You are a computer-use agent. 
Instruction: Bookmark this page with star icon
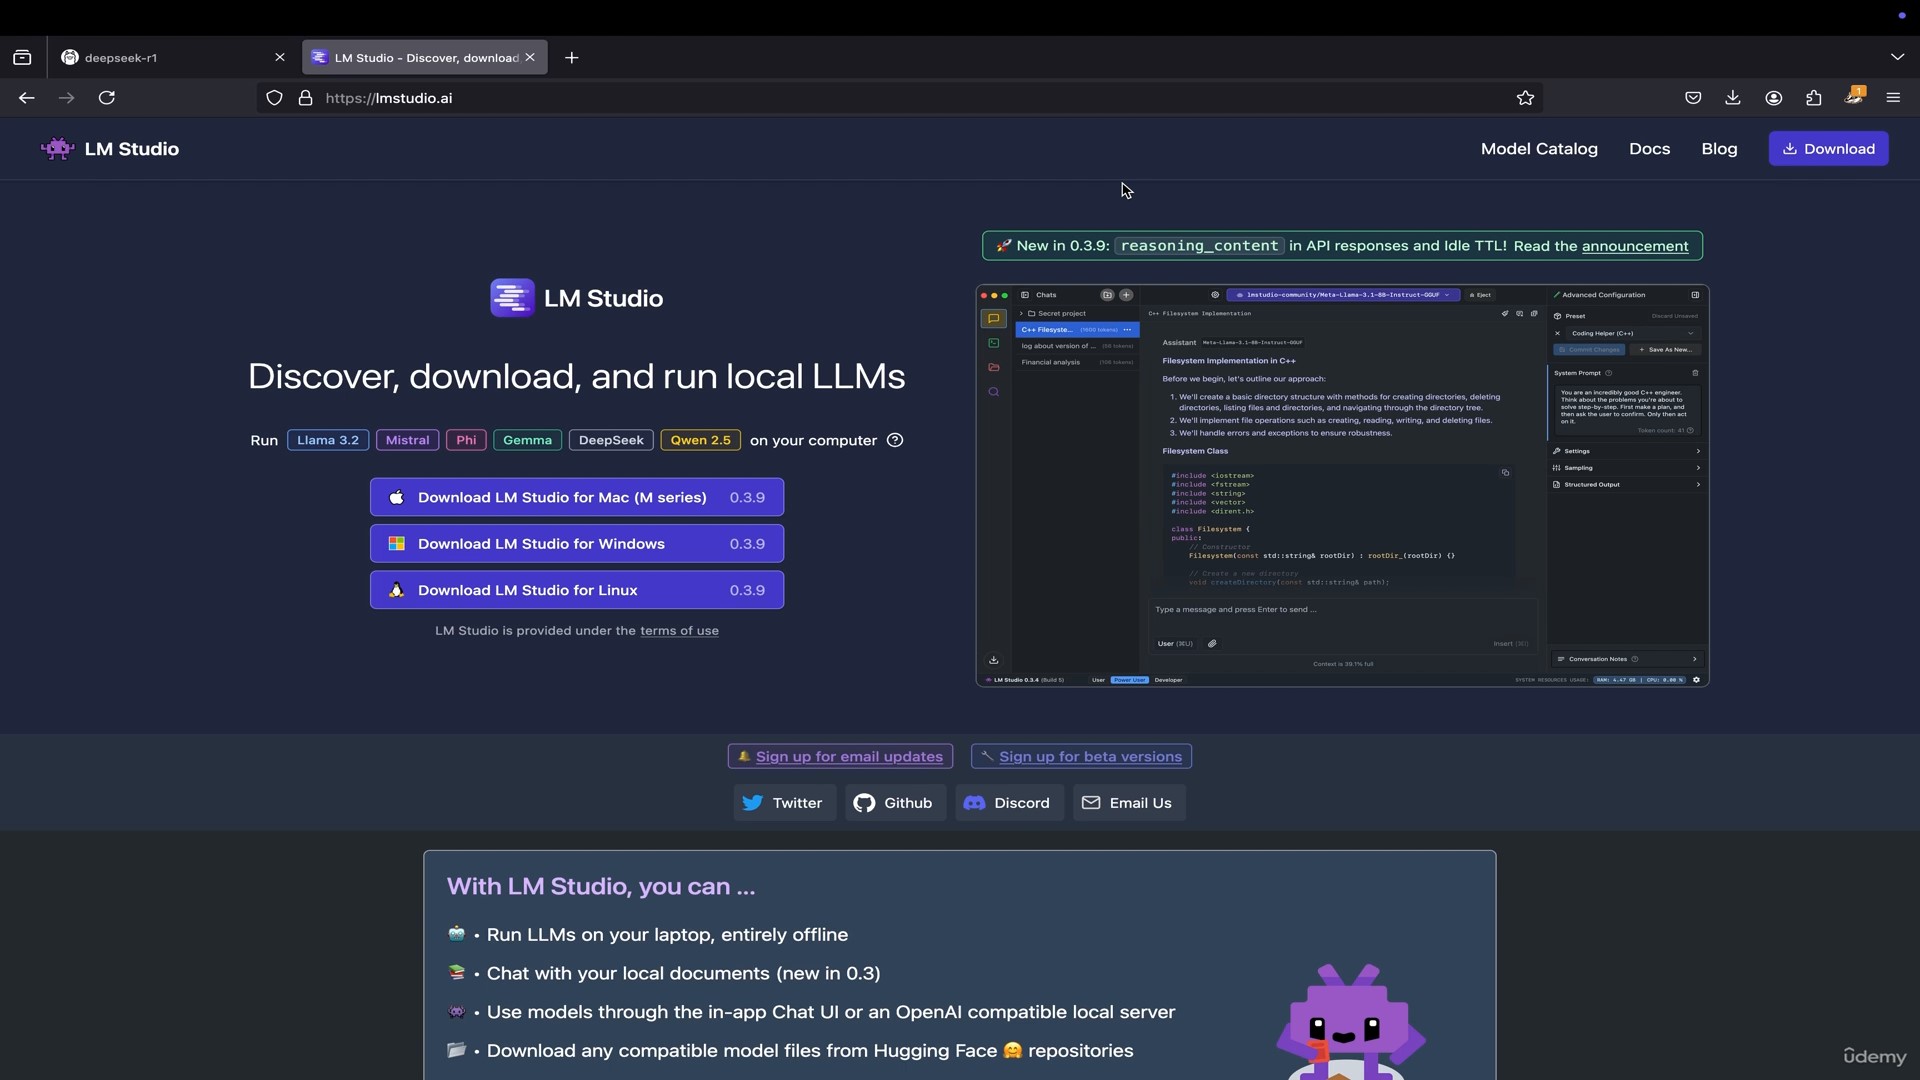coord(1525,98)
